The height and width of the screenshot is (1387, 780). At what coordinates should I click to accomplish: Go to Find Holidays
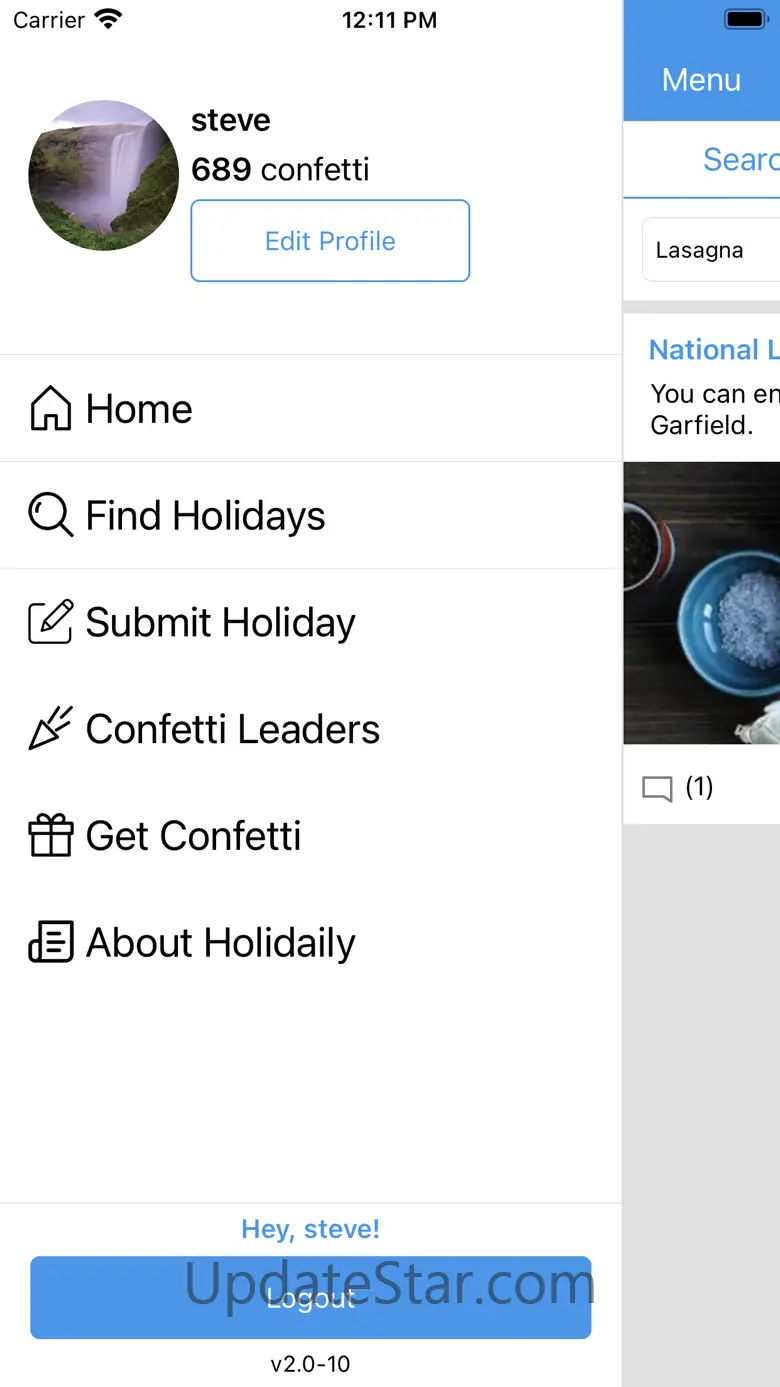pyautogui.click(x=205, y=516)
